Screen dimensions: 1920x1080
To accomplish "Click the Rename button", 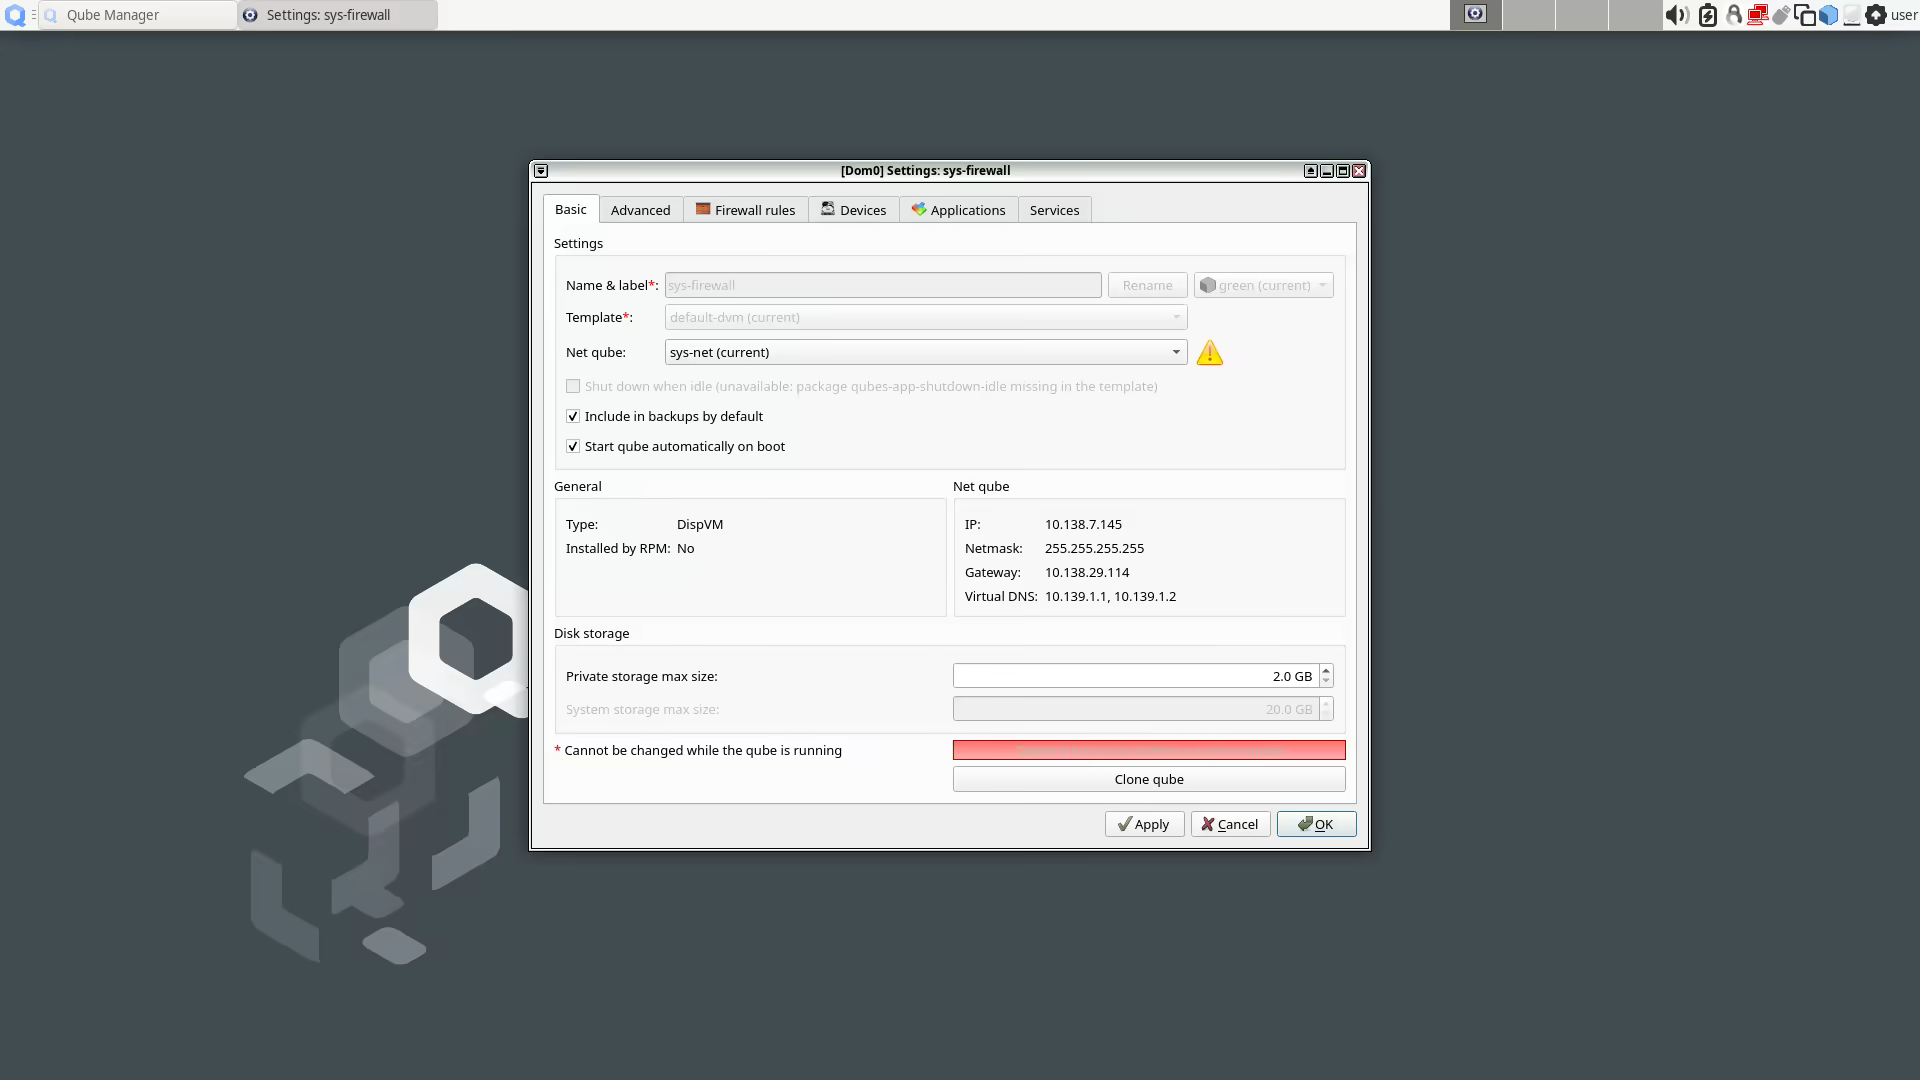I will tap(1147, 285).
